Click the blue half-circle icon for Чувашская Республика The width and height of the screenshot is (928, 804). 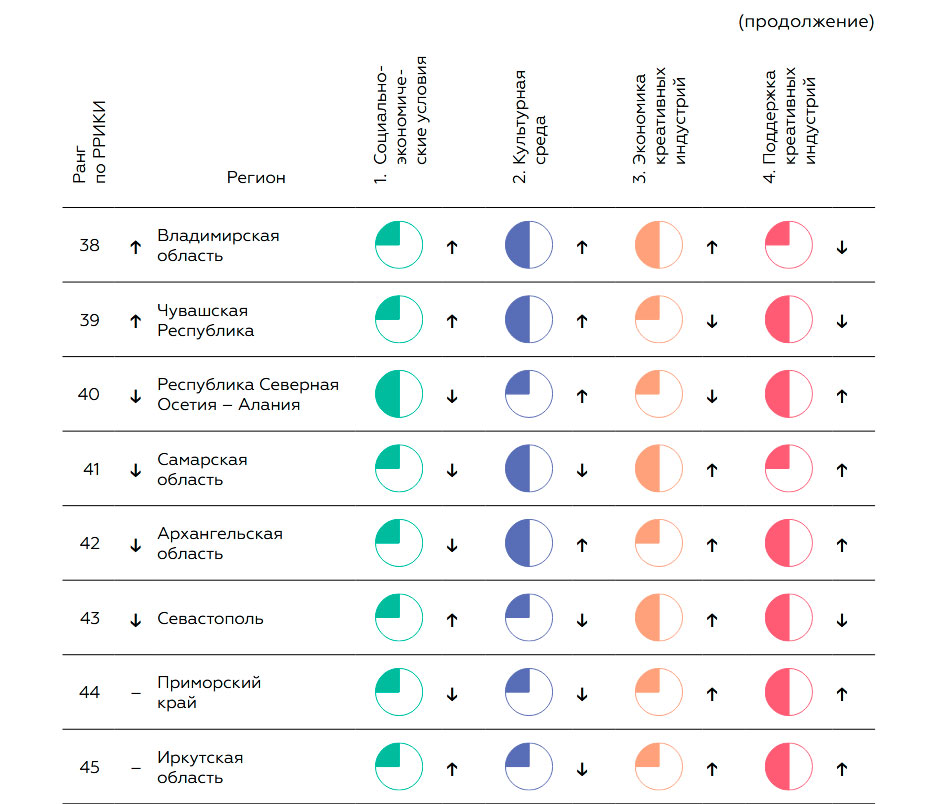[x=529, y=321]
